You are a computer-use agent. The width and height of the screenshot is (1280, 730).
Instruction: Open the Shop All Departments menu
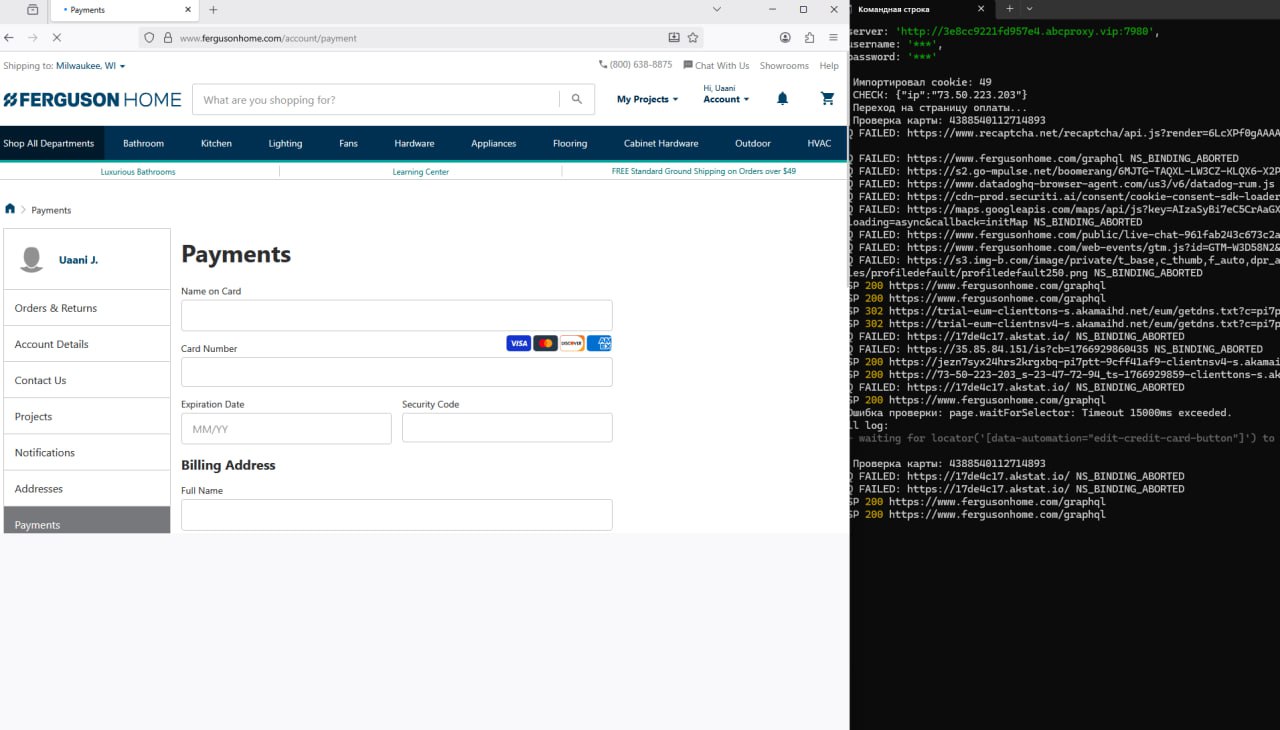(49, 143)
